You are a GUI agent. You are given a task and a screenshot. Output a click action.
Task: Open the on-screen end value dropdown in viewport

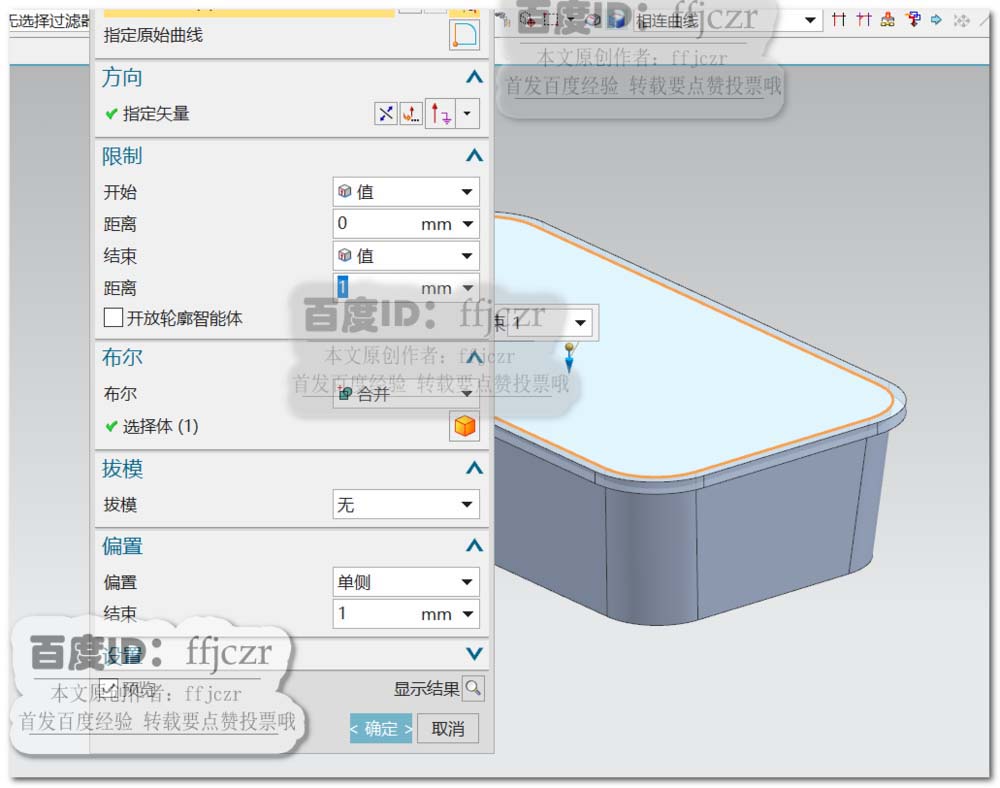point(580,323)
